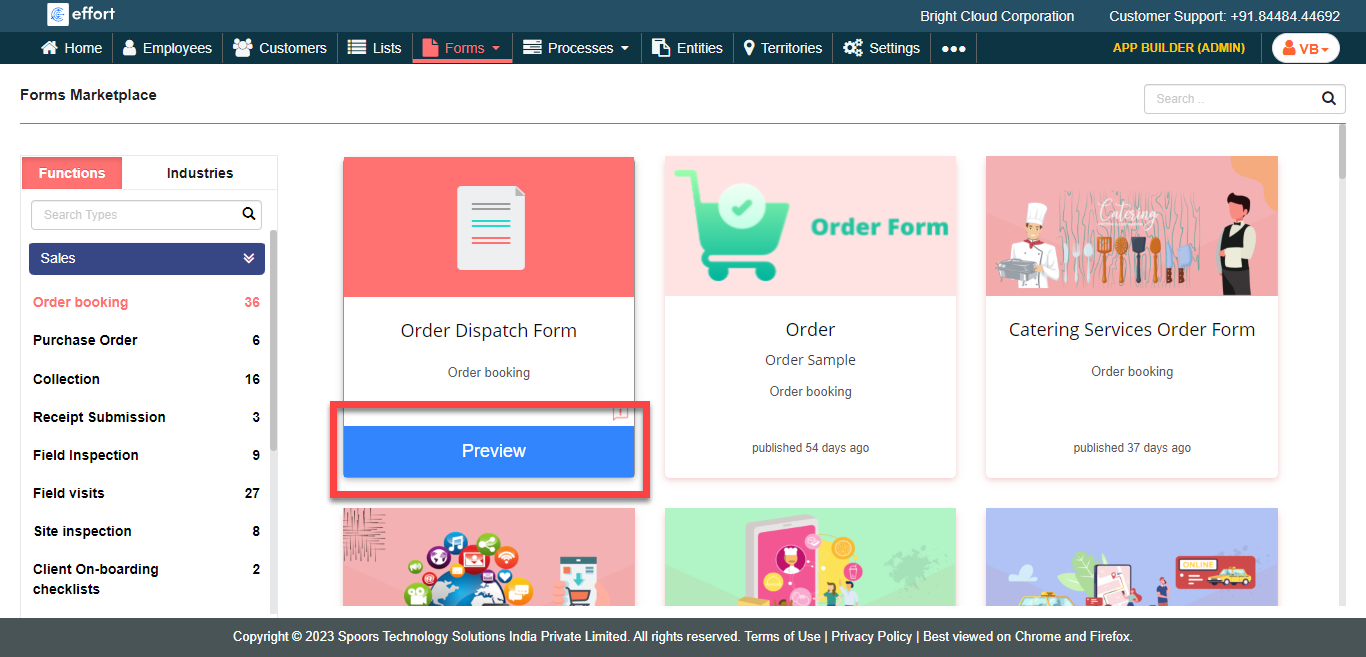Select the Functions tab
This screenshot has width=1366, height=657.
[x=72, y=173]
